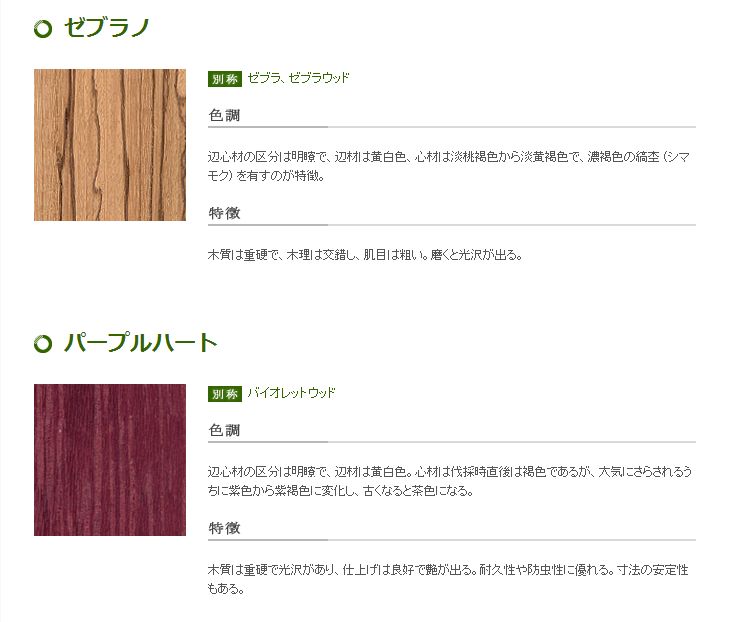Click the green circle icon beside ゼブラノ
This screenshot has height=622, width=736.
click(43, 29)
